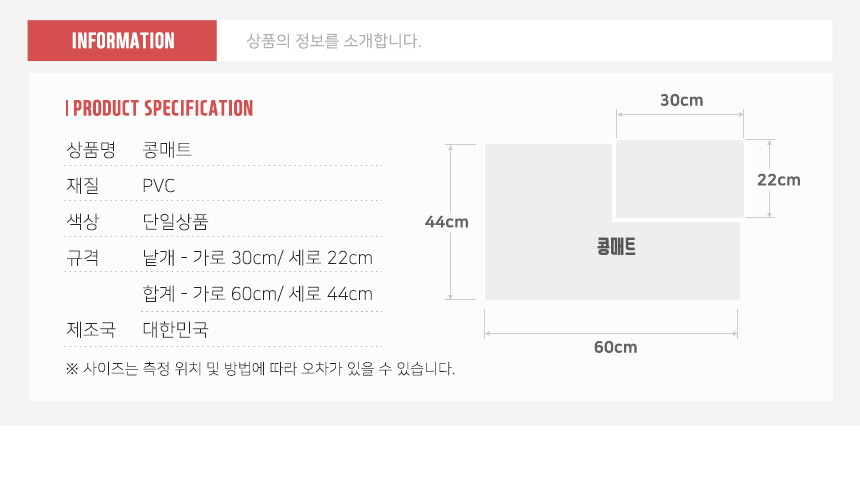
Task: Click the 60cm dimension label in diagram
Action: (x=615, y=347)
